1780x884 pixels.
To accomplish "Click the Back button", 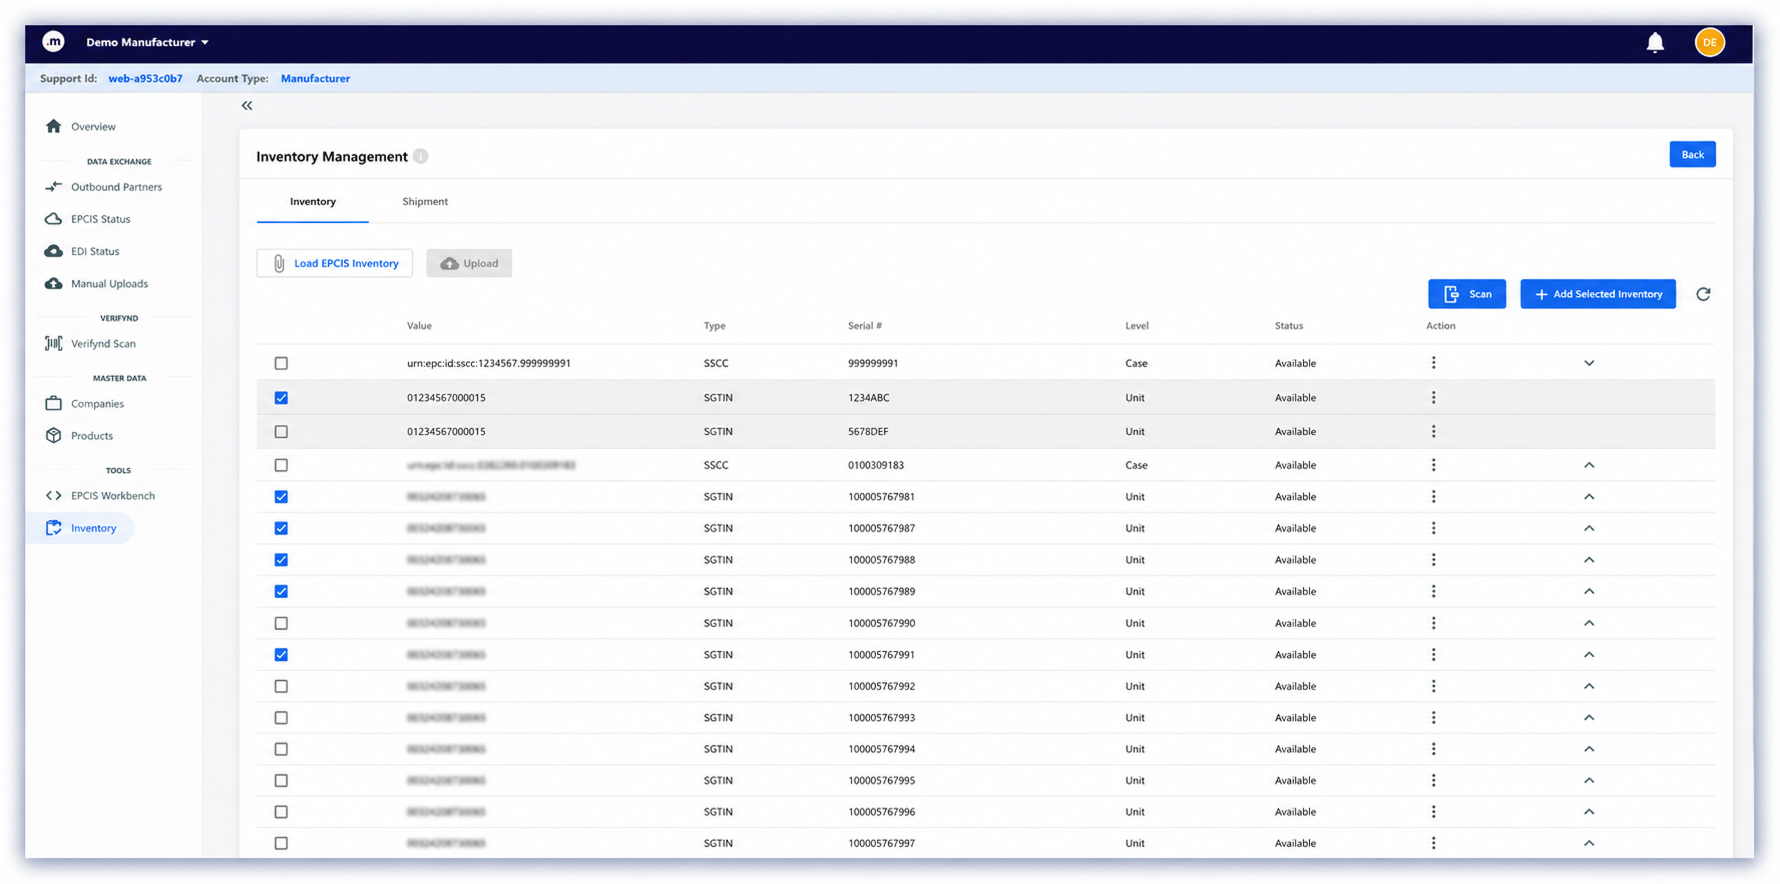I will (1692, 154).
